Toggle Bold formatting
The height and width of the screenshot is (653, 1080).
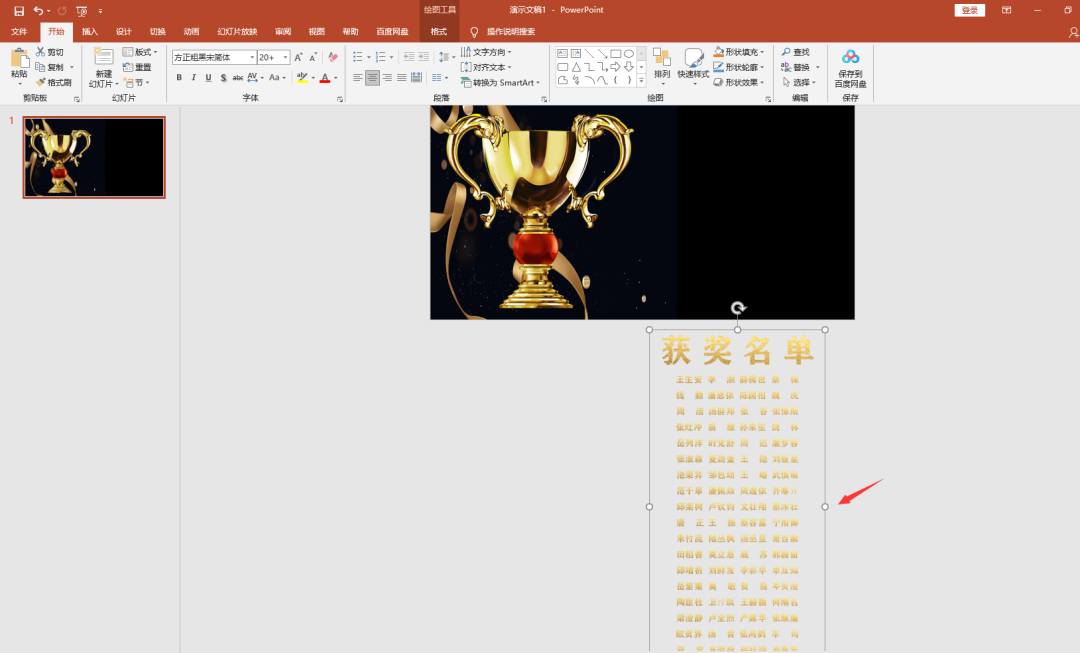pyautogui.click(x=179, y=78)
